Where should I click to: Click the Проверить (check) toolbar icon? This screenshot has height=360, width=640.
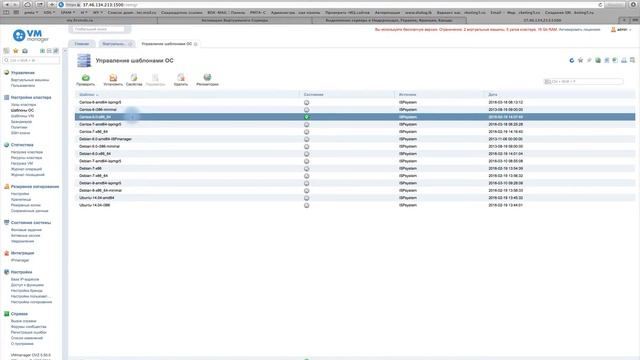pyautogui.click(x=86, y=79)
